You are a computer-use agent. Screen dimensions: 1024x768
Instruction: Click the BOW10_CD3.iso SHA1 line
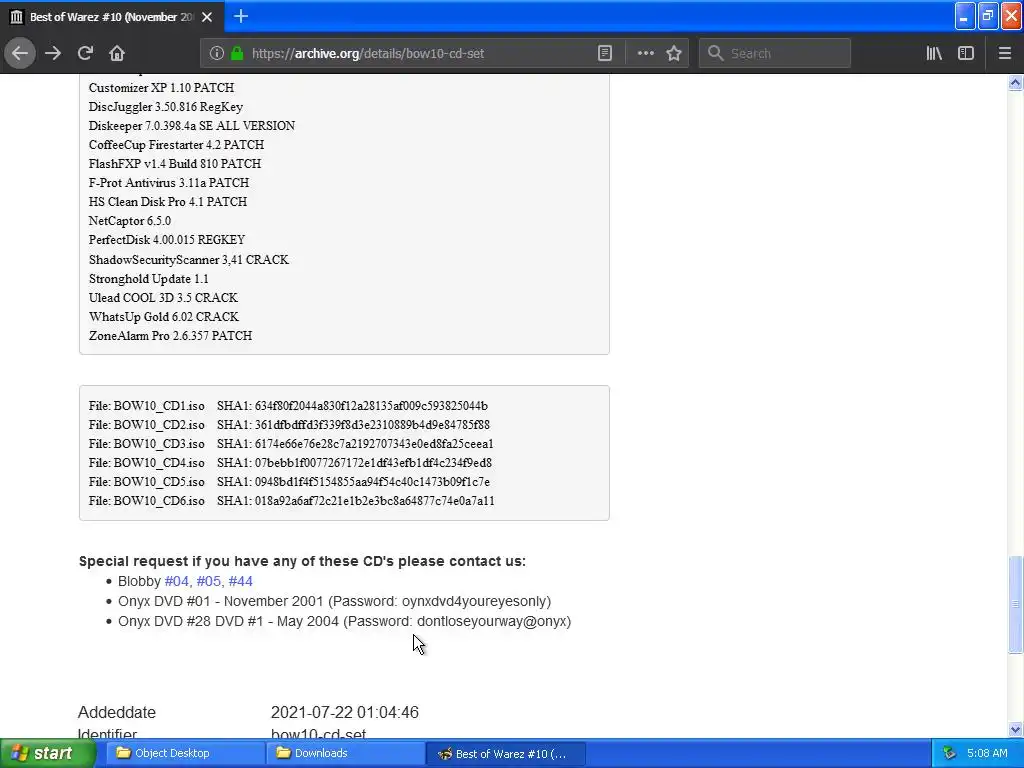pos(291,443)
